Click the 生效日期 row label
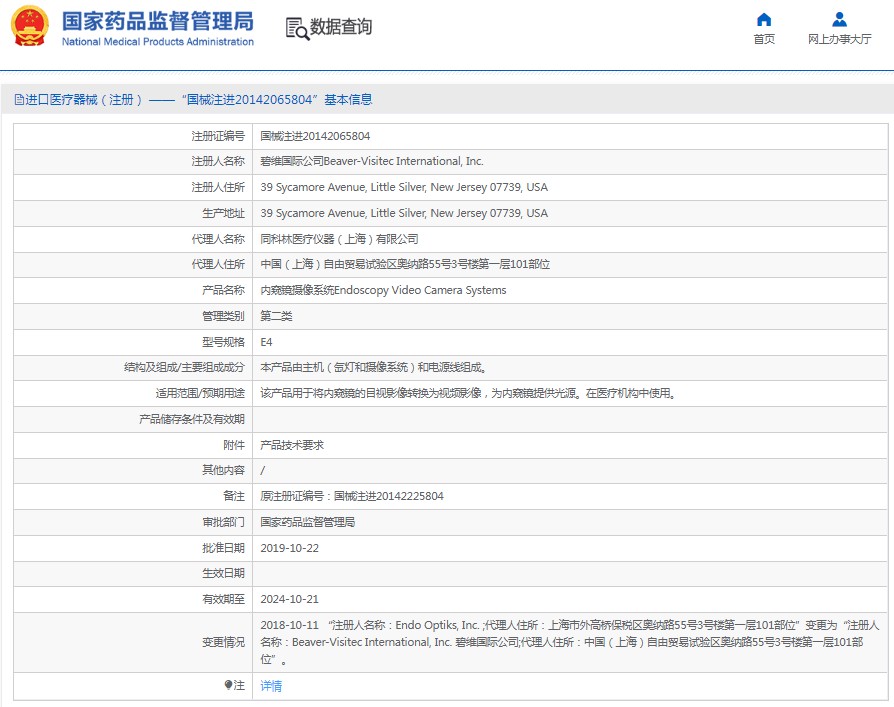 coord(223,574)
